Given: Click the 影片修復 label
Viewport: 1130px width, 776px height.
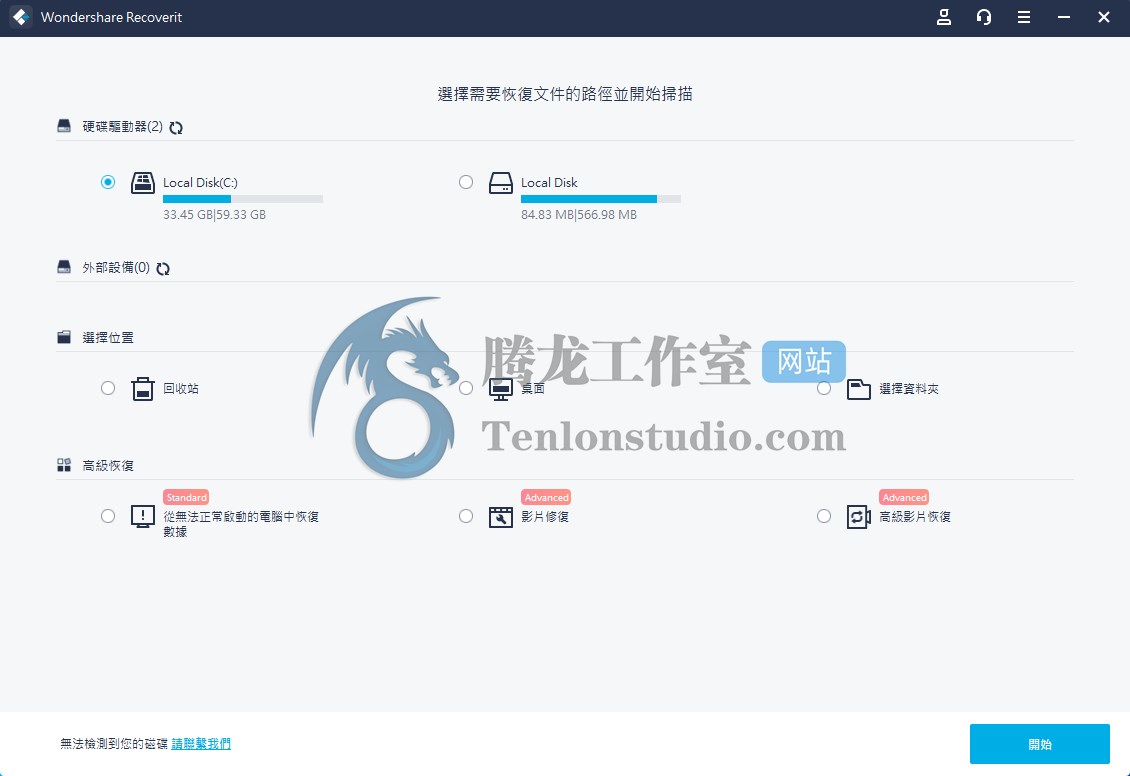Looking at the screenshot, I should 545,517.
